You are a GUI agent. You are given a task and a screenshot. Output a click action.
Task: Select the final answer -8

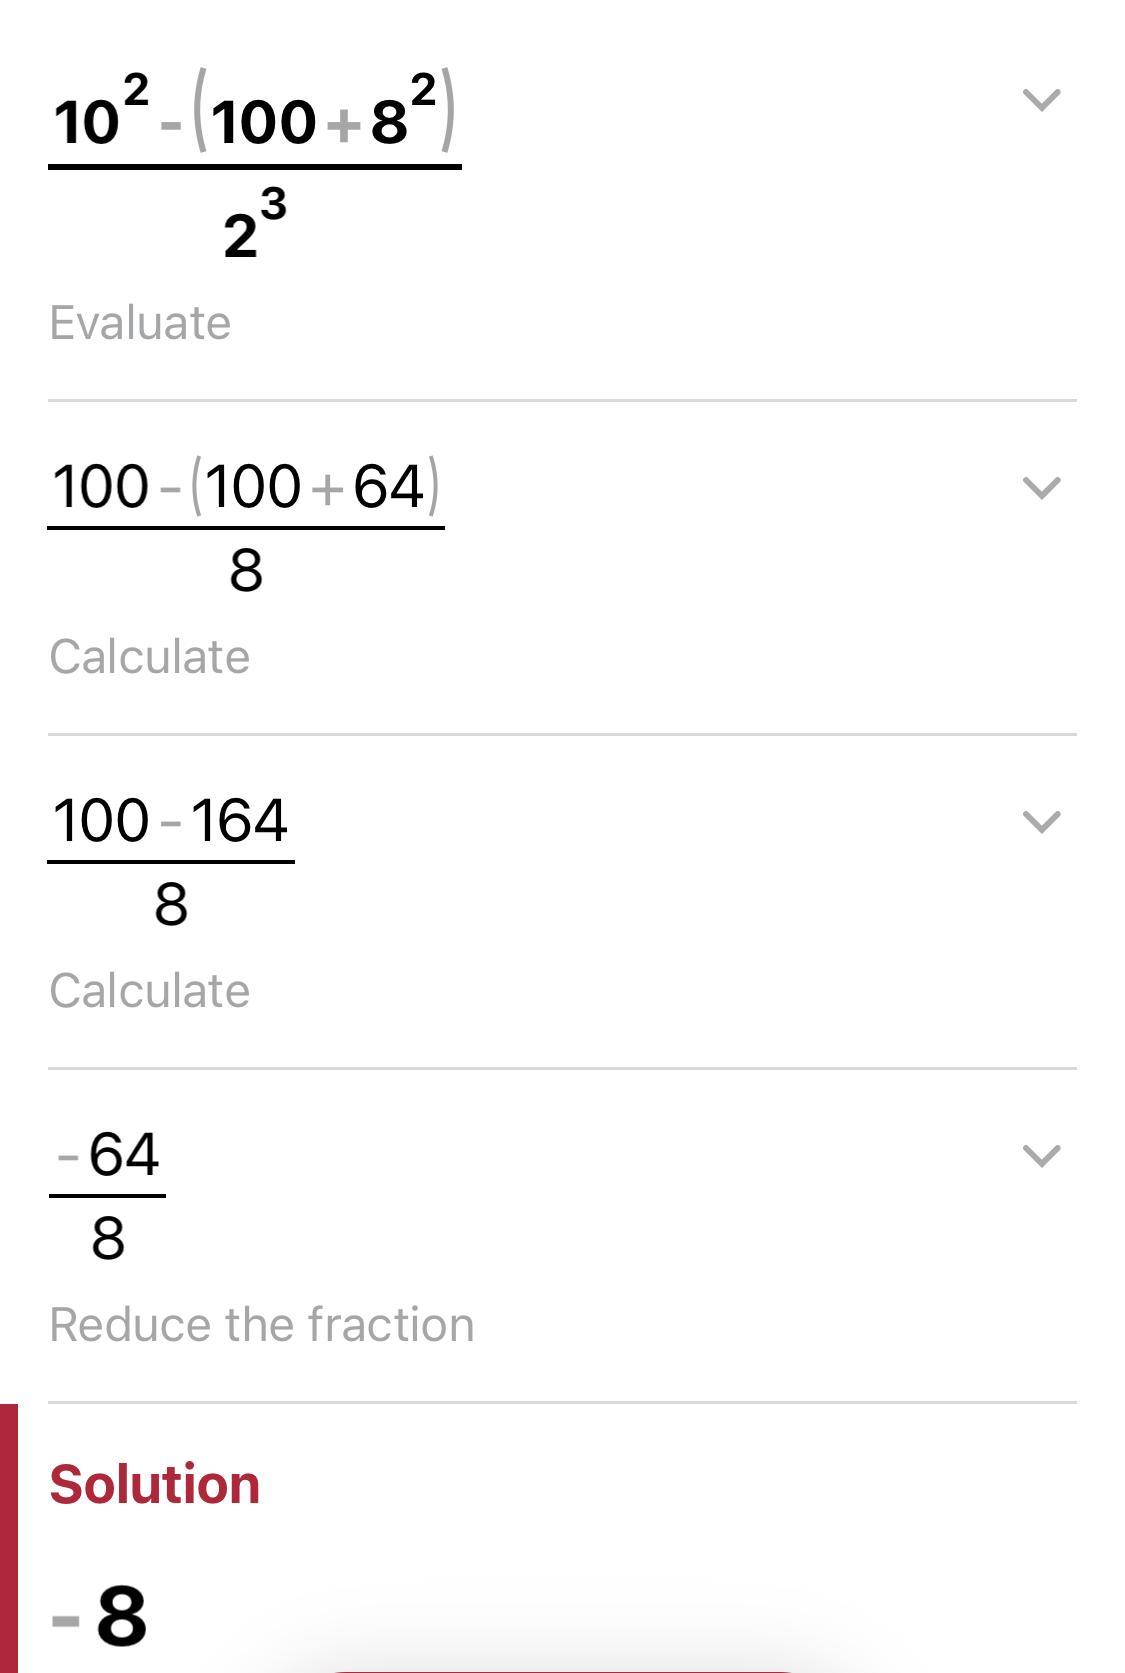coord(100,1616)
